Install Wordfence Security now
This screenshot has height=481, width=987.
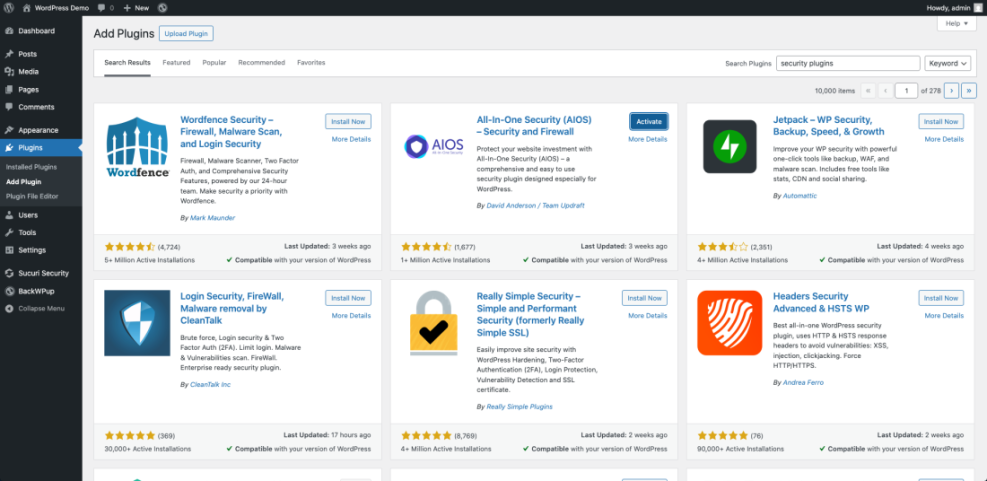click(348, 122)
